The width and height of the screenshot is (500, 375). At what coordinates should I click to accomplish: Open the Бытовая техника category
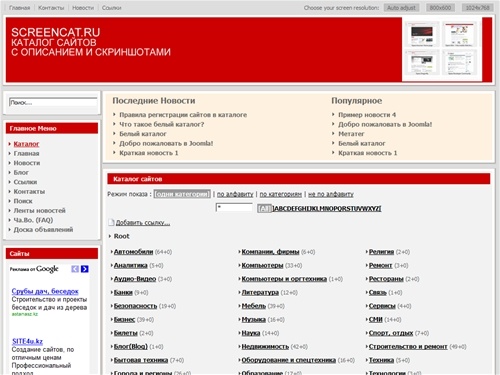141,360
